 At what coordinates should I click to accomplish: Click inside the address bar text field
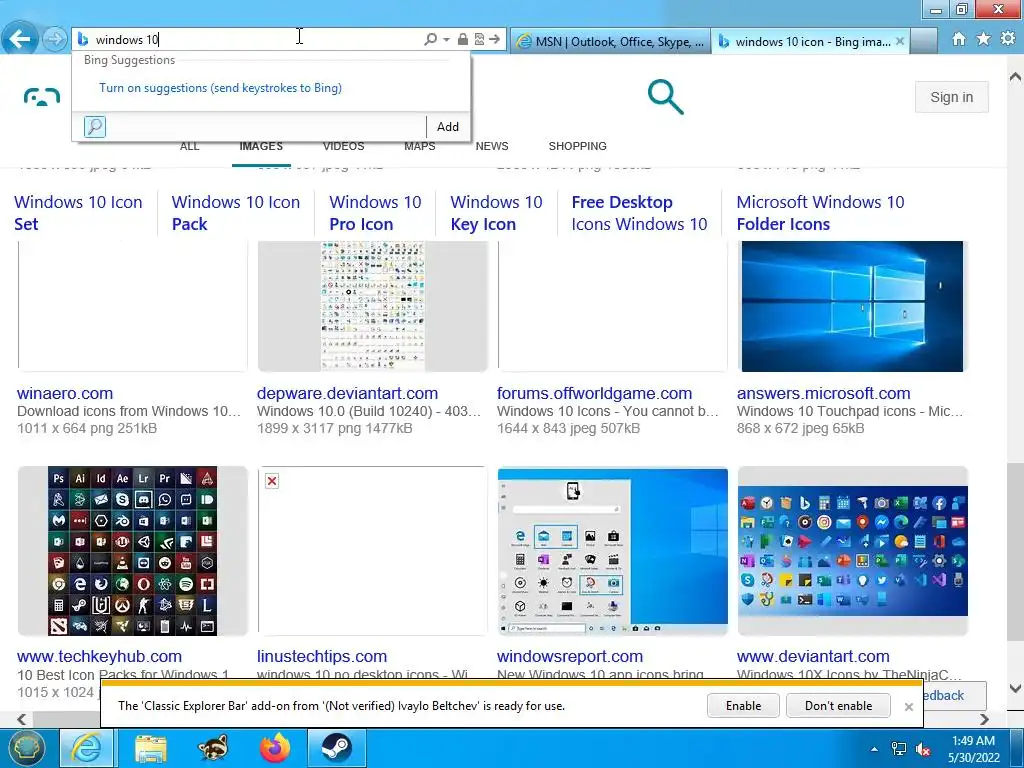coord(257,39)
